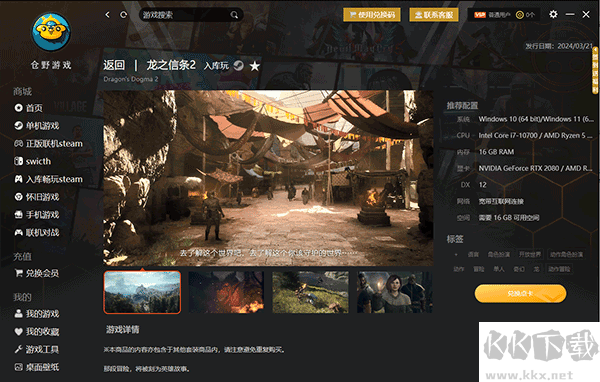
Task: Toggle the favorite star for 龙之信条2
Action: [254, 66]
